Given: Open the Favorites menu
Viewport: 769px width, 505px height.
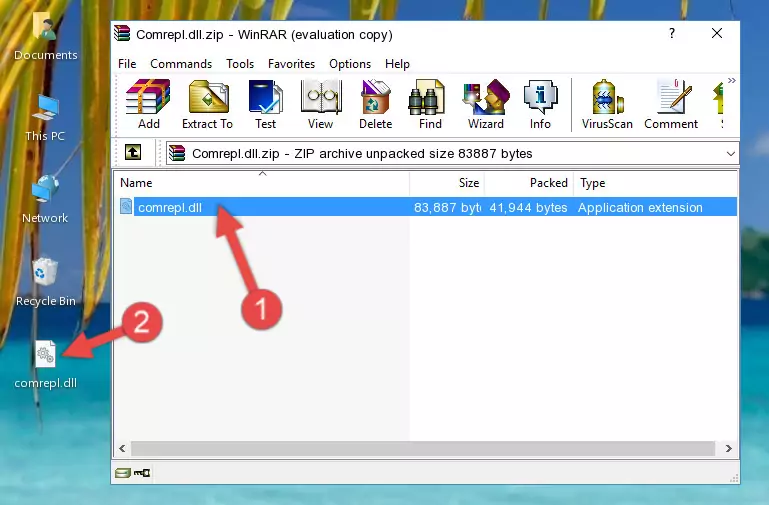Looking at the screenshot, I should [291, 64].
